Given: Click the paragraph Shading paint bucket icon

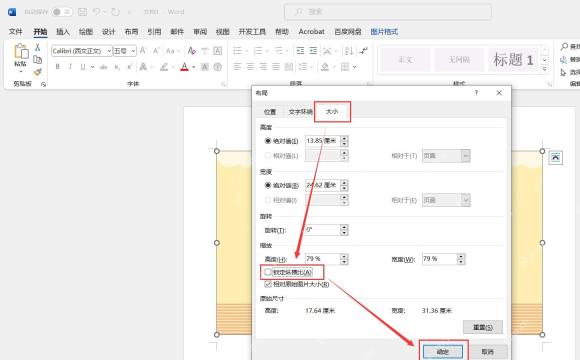Looking at the screenshot, I should 325,67.
